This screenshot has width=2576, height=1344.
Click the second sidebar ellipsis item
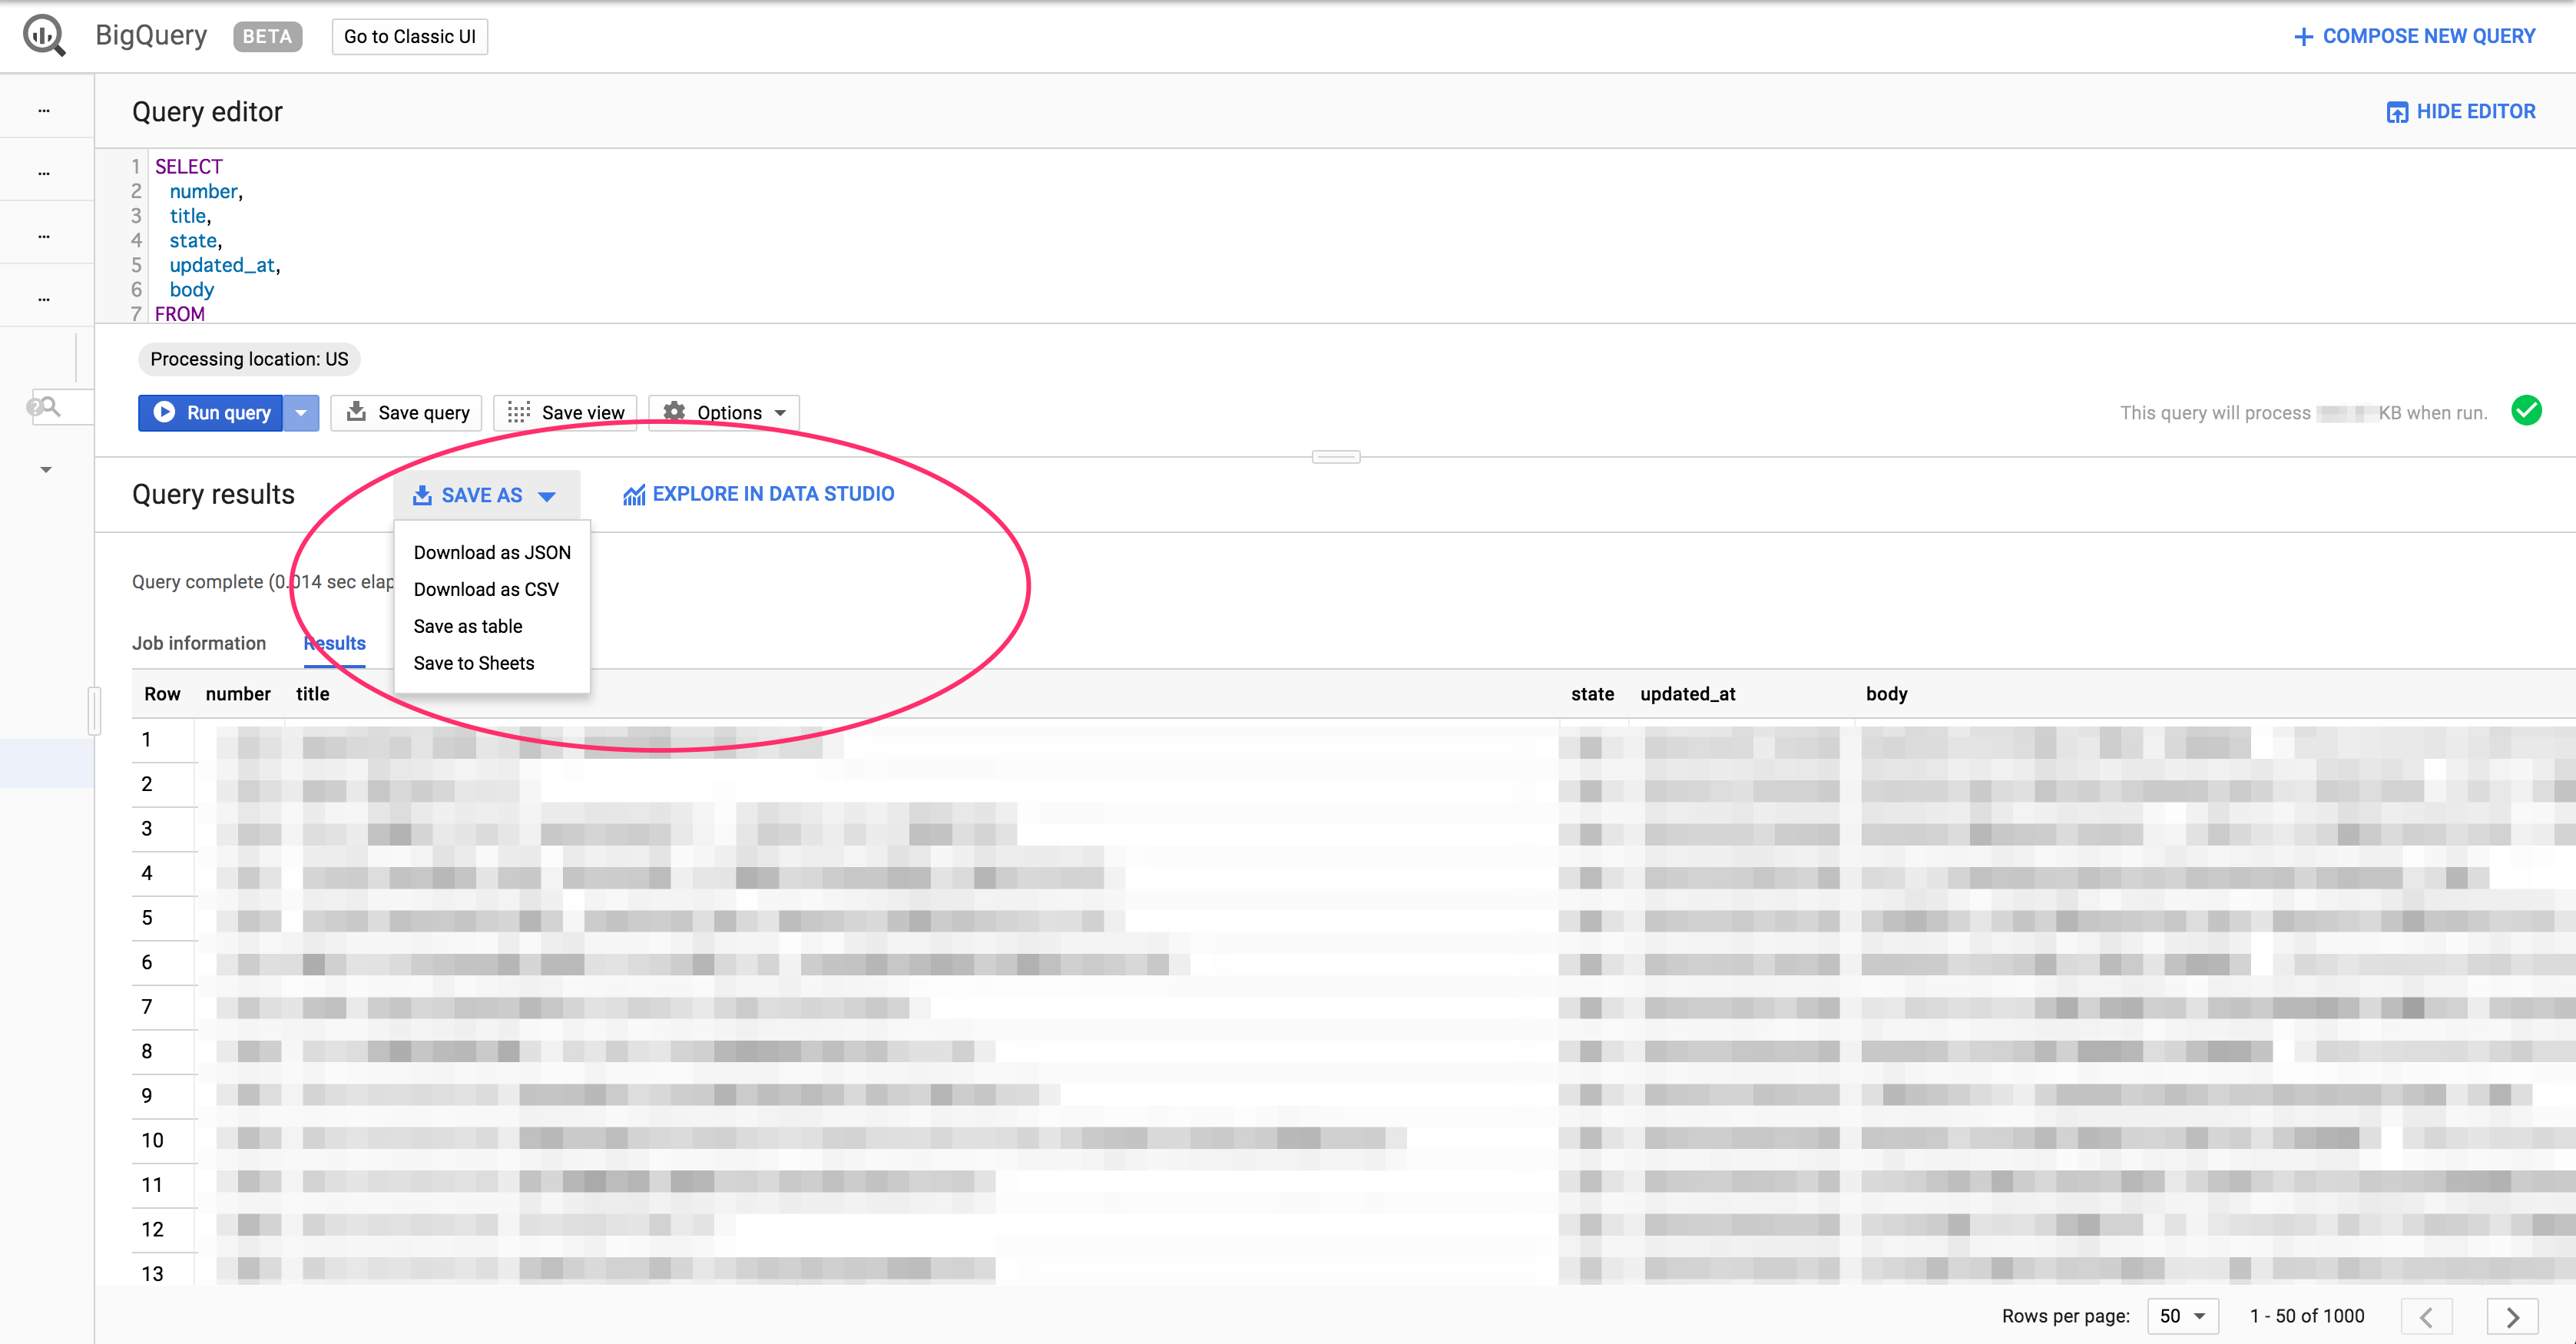[x=44, y=173]
